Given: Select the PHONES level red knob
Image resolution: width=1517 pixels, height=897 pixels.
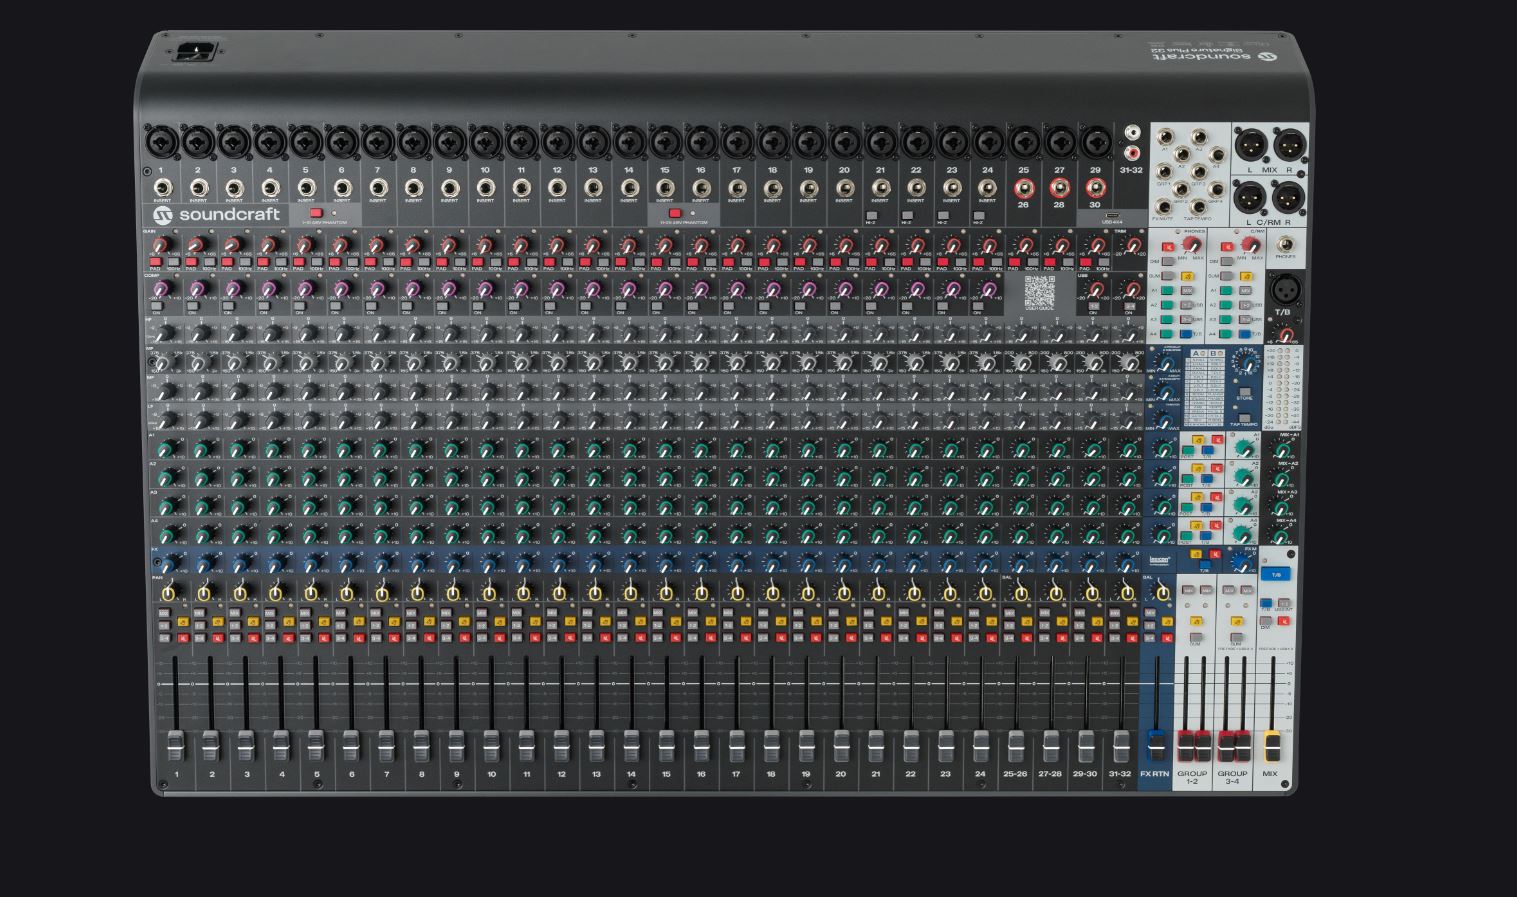Looking at the screenshot, I should (x=1190, y=245).
